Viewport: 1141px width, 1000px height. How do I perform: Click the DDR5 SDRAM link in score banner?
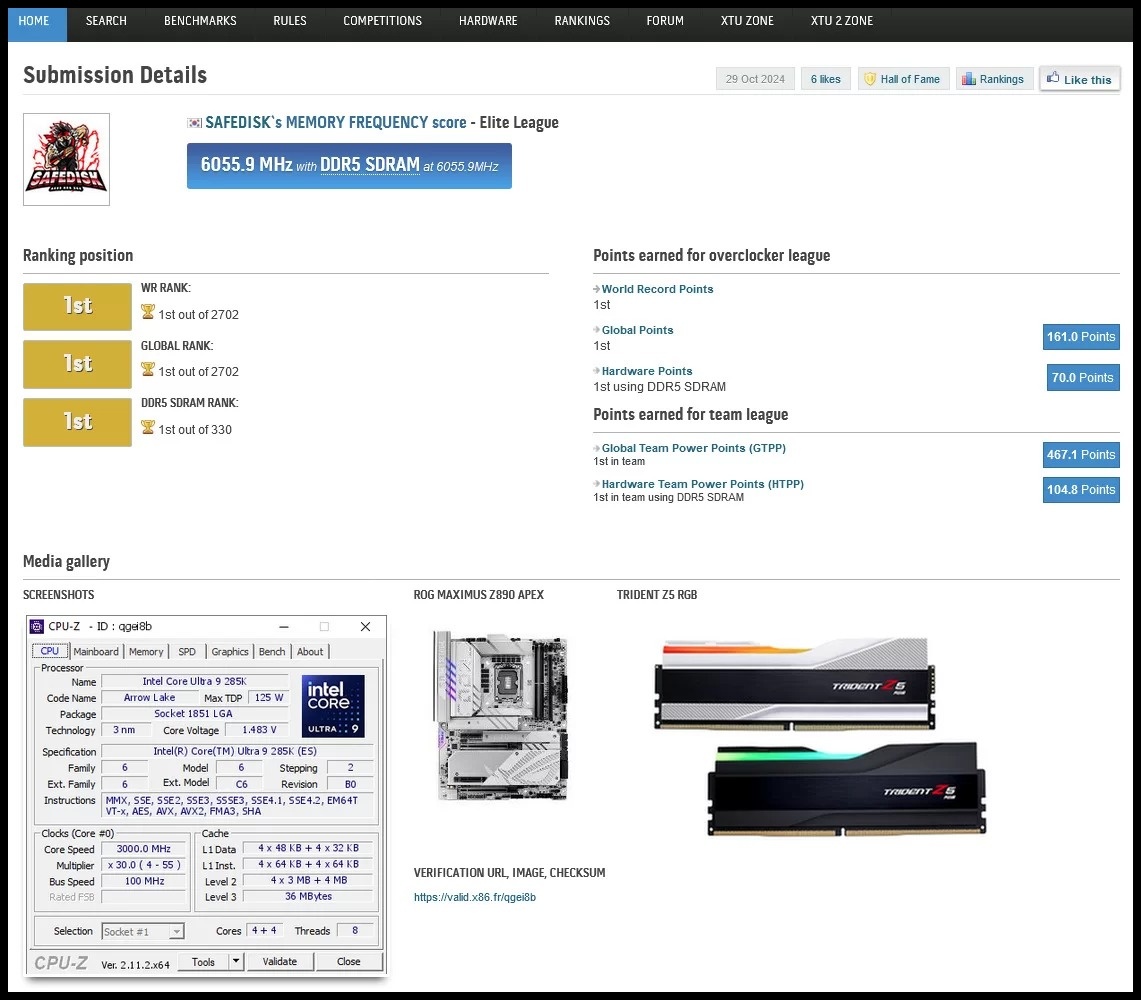coord(370,165)
